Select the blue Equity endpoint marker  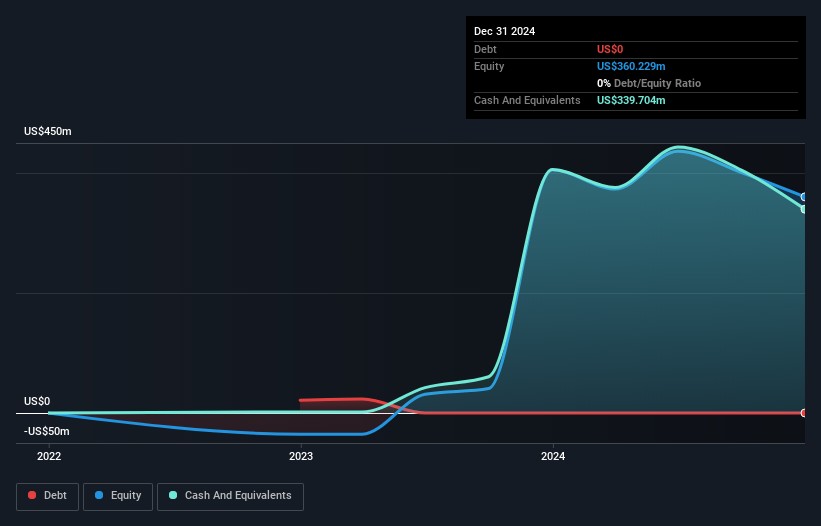click(x=804, y=197)
